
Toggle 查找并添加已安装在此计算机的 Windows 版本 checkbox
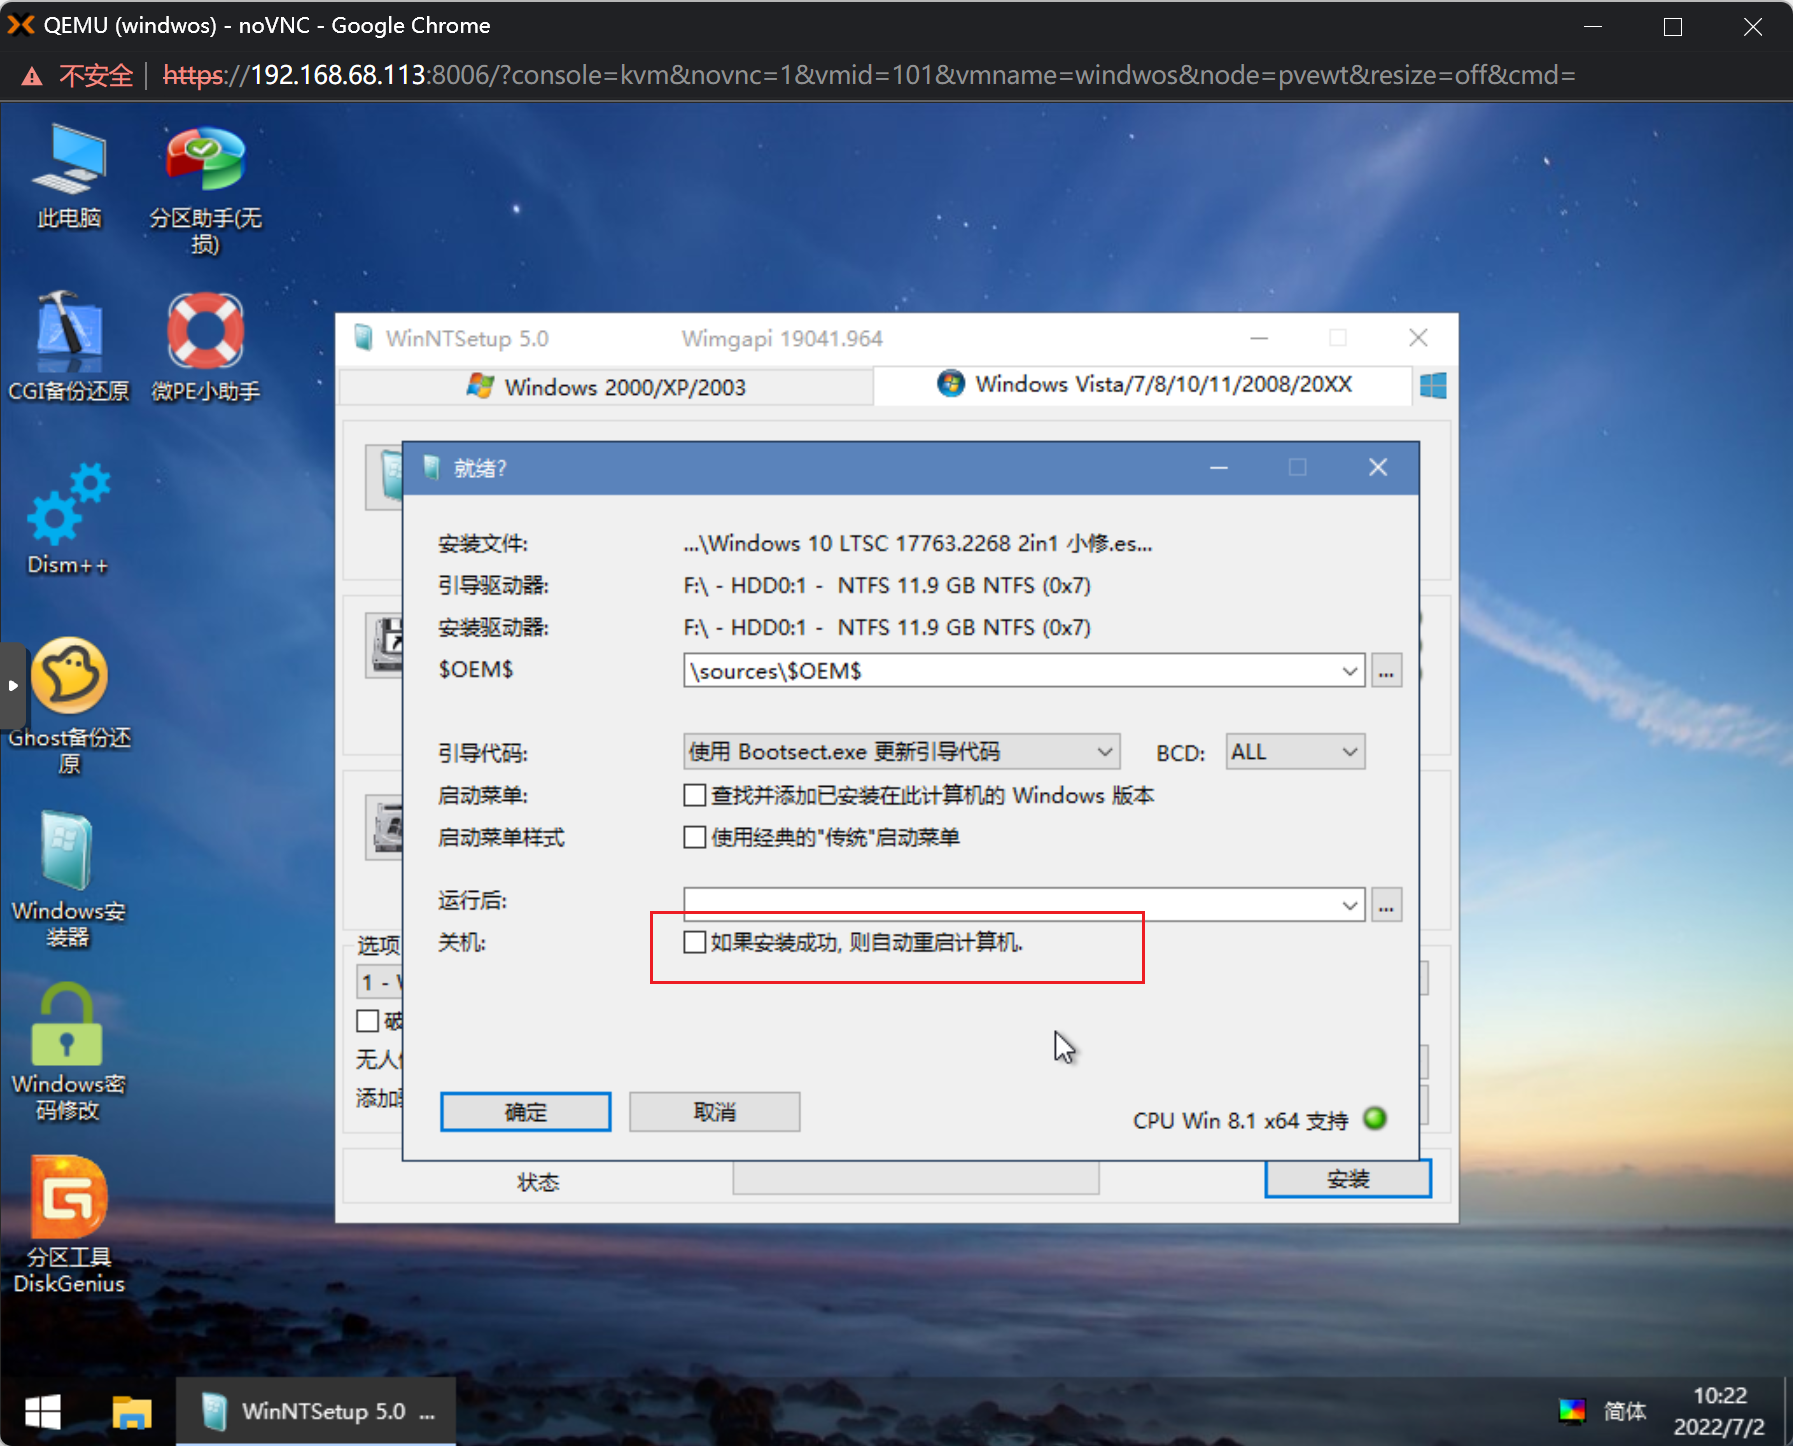[x=695, y=796]
